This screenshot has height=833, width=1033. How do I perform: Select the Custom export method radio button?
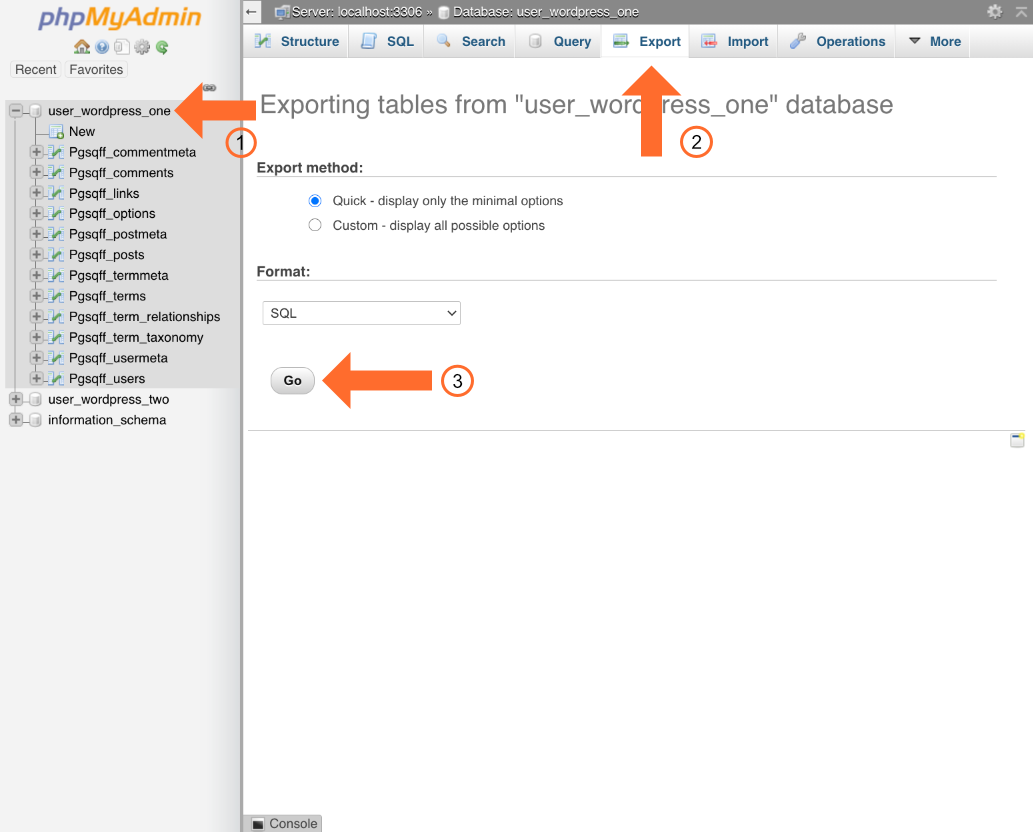pos(315,225)
